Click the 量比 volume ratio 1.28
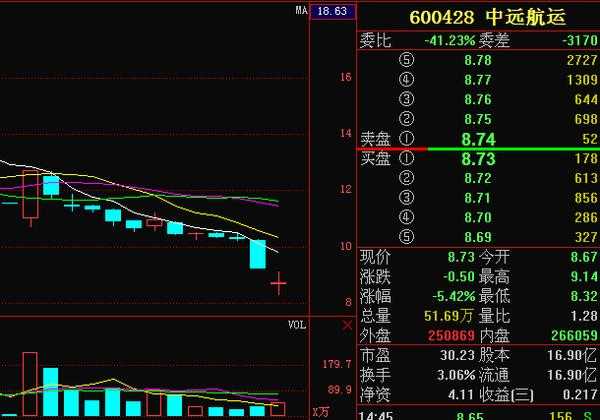The image size is (600, 420). coord(584,316)
